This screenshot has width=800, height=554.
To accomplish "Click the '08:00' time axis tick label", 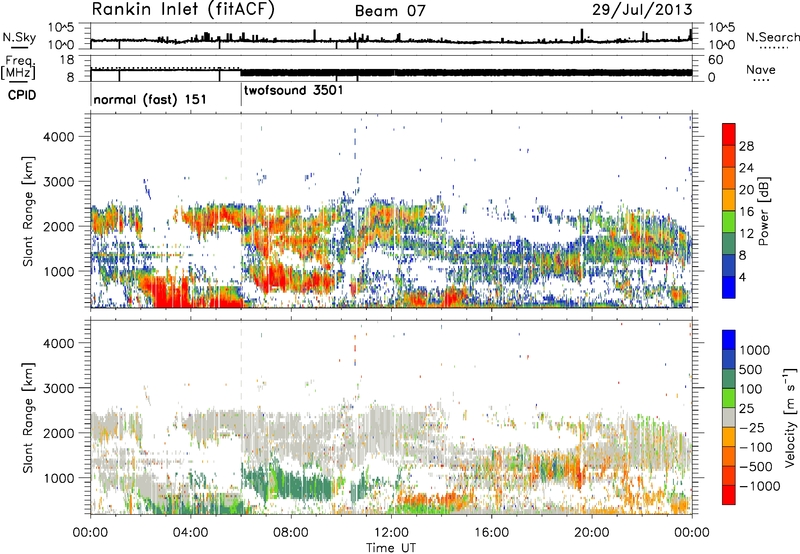I will 290,533.
